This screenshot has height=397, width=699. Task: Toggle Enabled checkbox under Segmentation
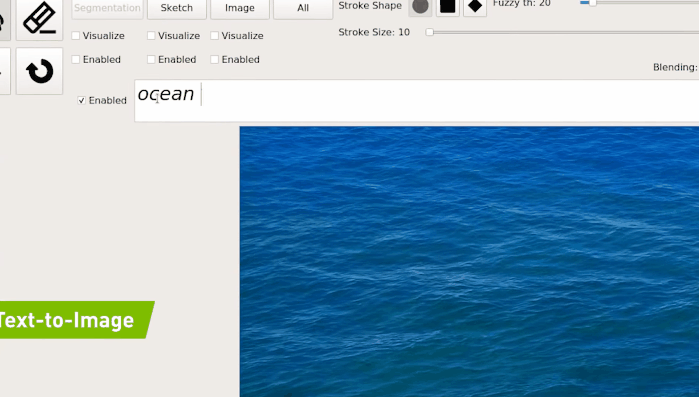[76, 59]
